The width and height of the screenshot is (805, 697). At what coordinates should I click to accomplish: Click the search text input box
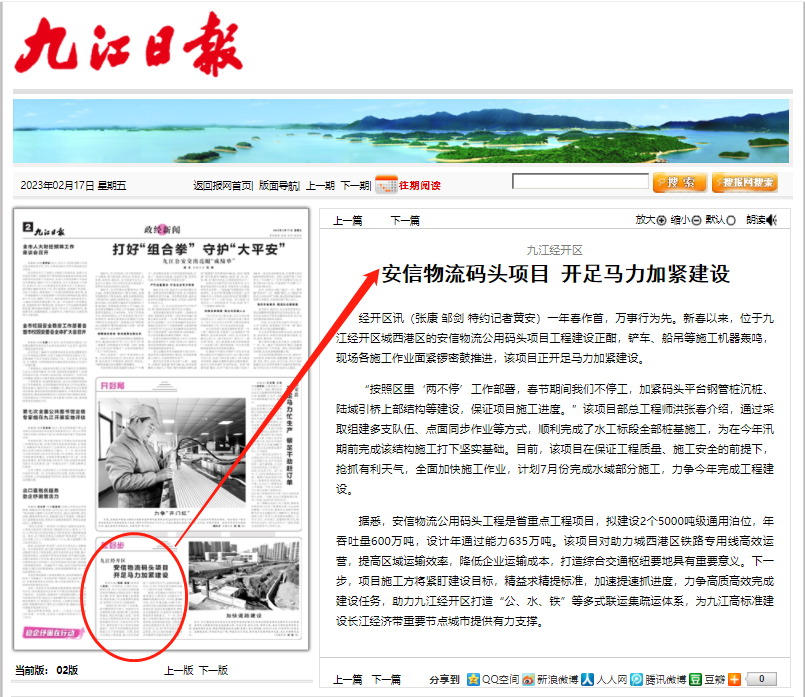coord(580,181)
